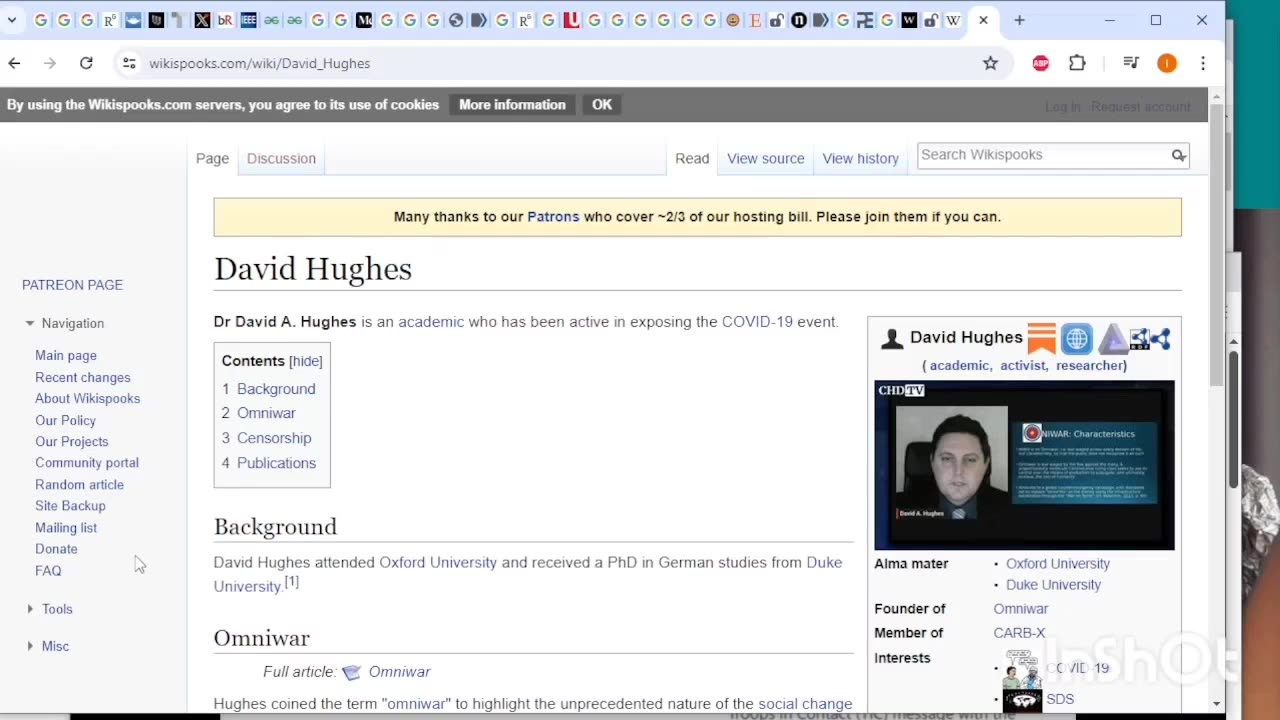Click the small icon before Omniwar full article

pos(351,672)
